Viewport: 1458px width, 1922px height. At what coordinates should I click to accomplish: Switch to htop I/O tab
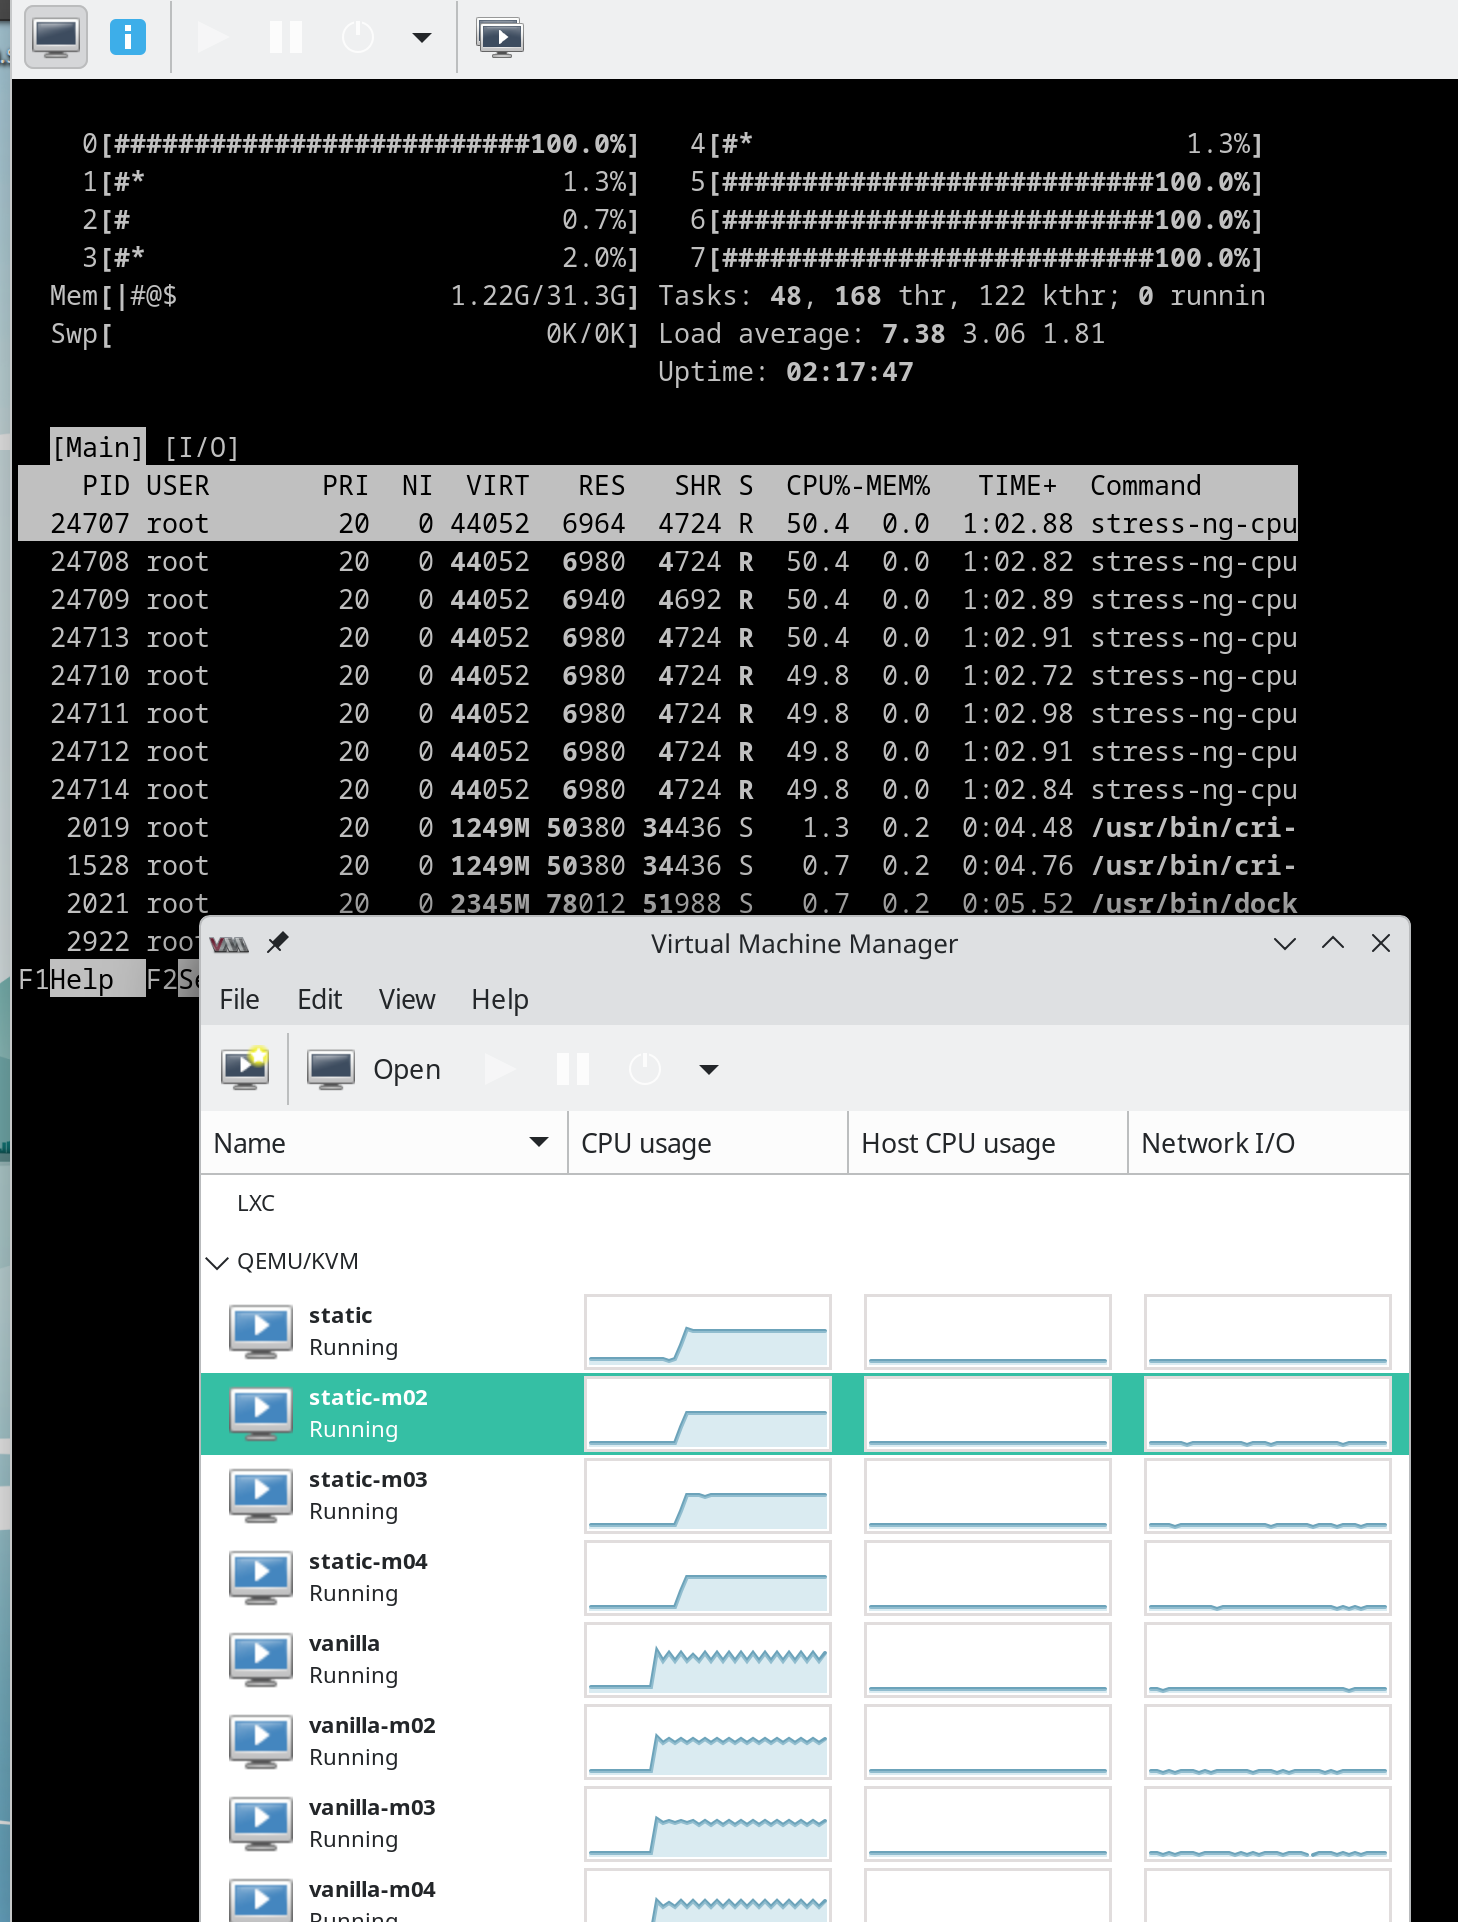pyautogui.click(x=202, y=447)
